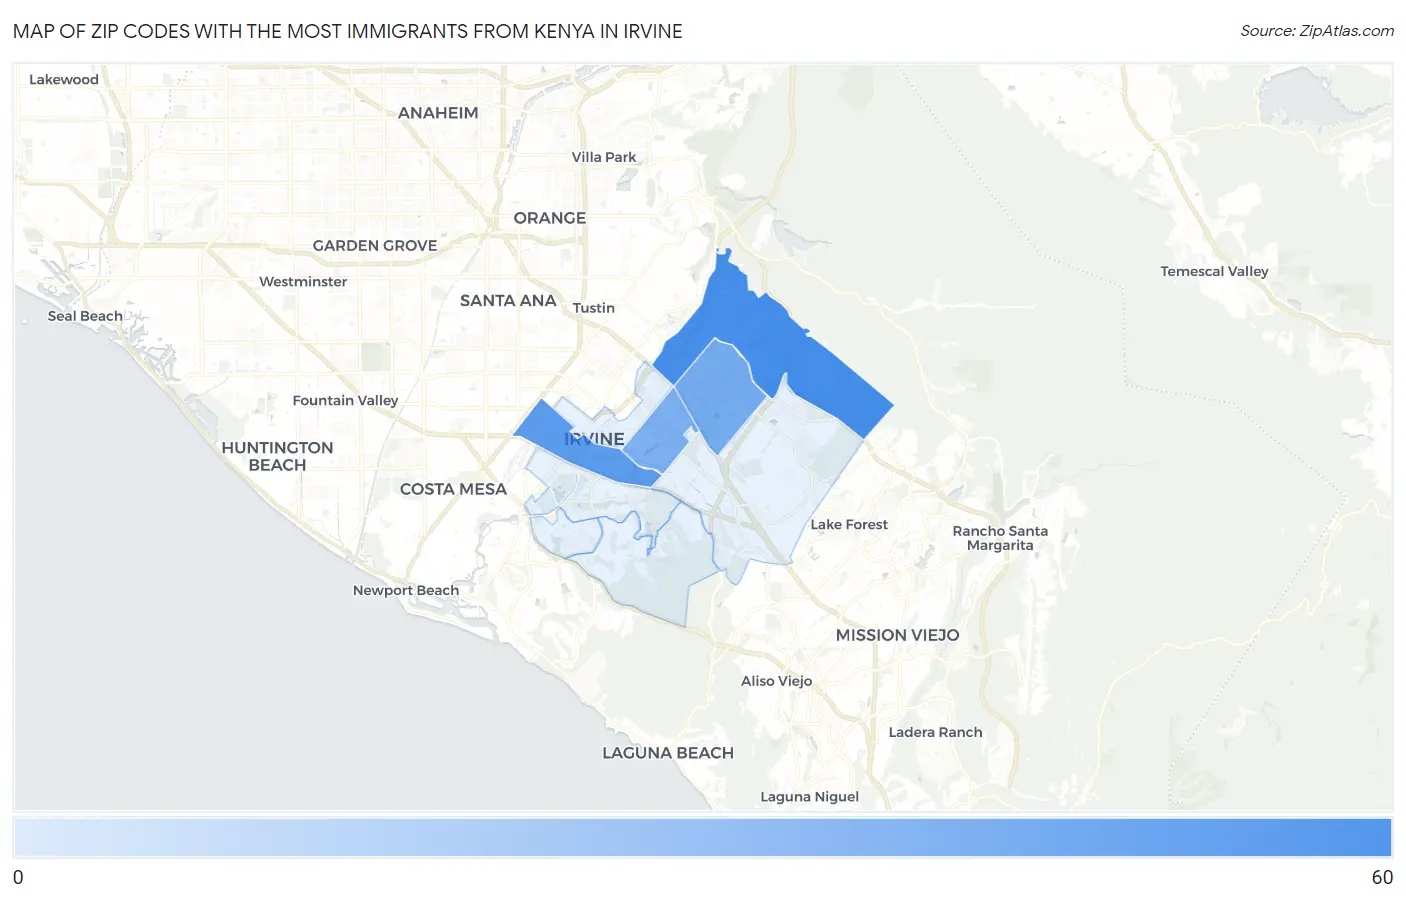The height and width of the screenshot is (899, 1406).
Task: Click the Lakewood label
Action: [x=64, y=79]
